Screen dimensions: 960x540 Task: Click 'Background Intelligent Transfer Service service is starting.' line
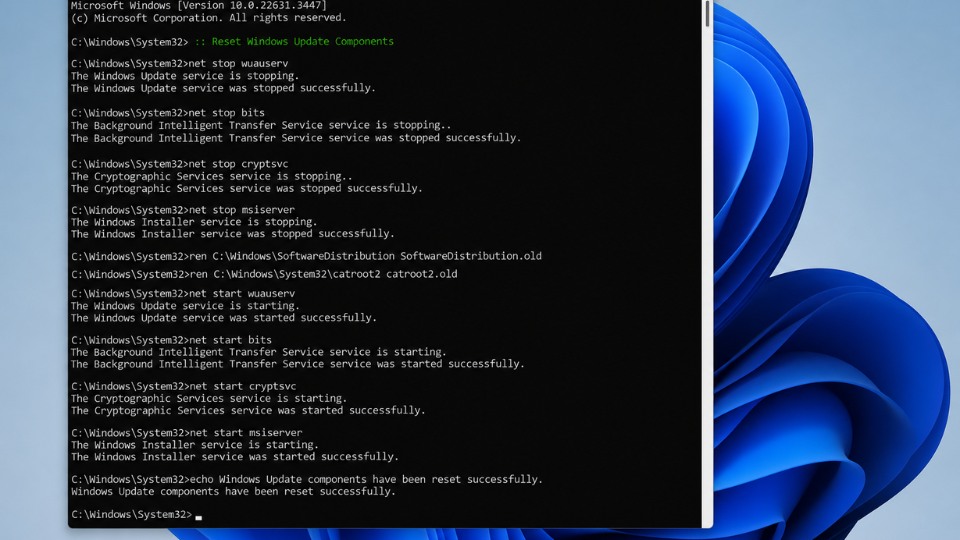pos(258,353)
